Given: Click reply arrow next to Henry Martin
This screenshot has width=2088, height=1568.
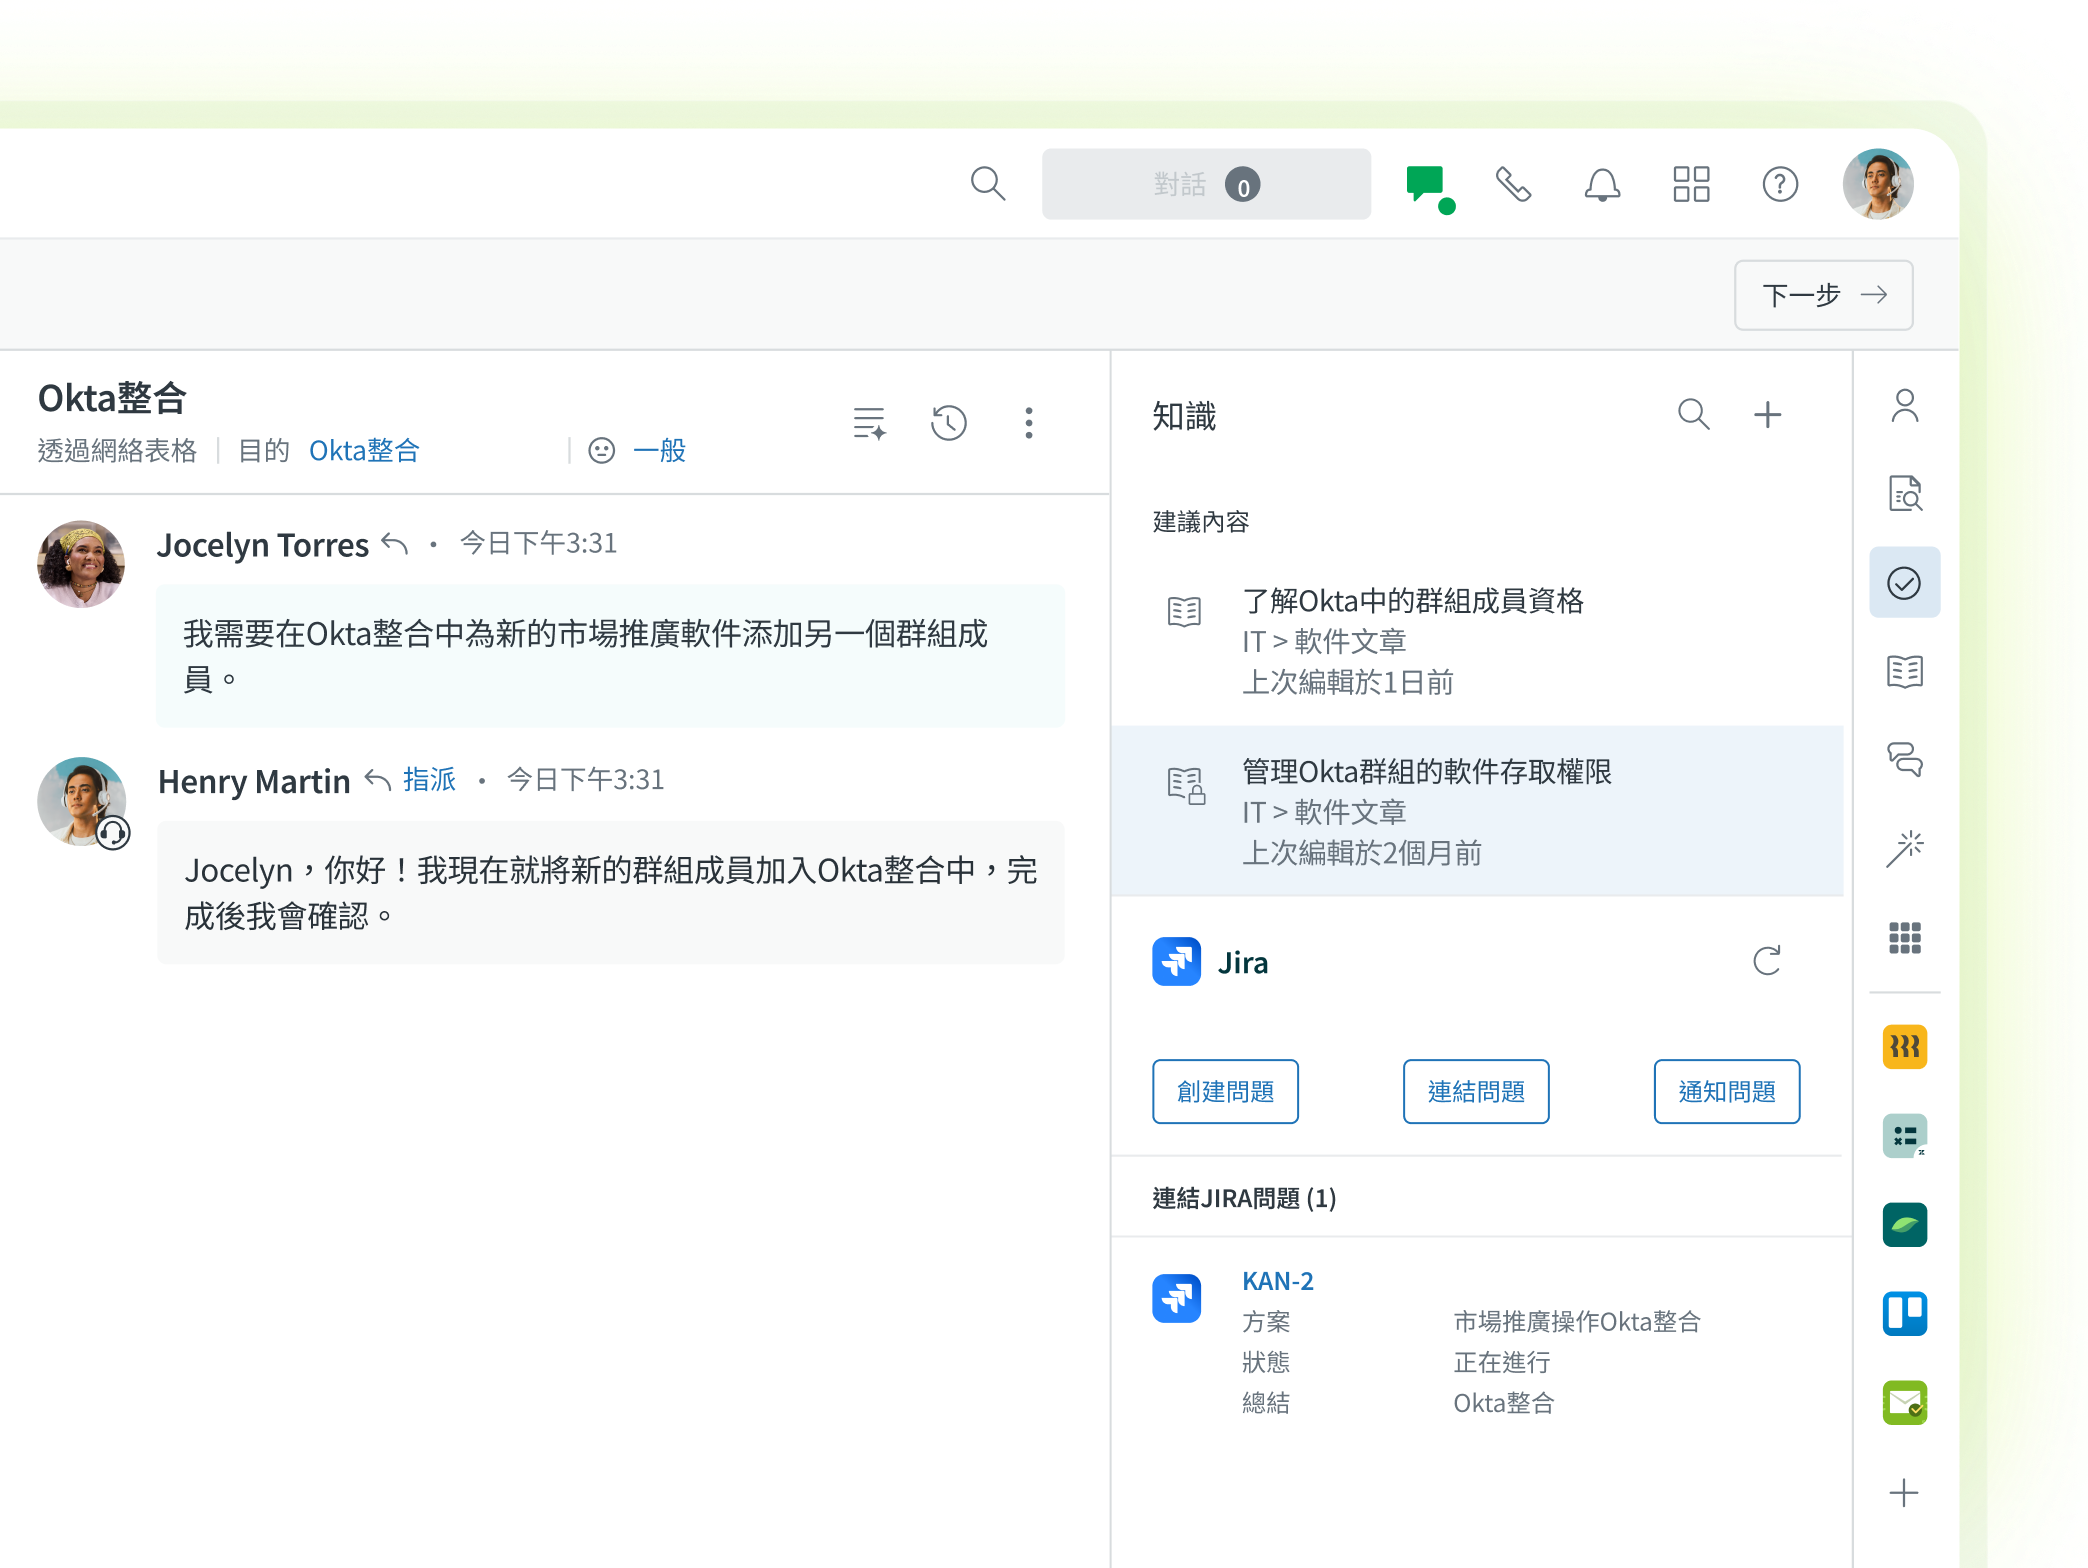Looking at the screenshot, I should tap(377, 780).
